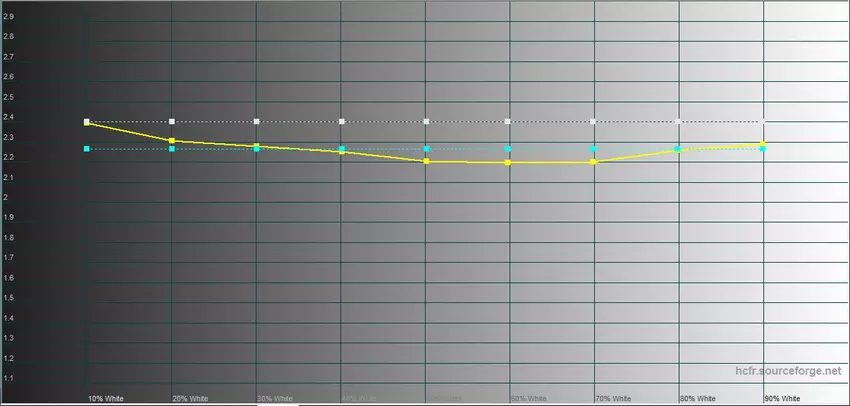Select the white marker at 50% White
This screenshot has width=850, height=406.
coord(426,122)
